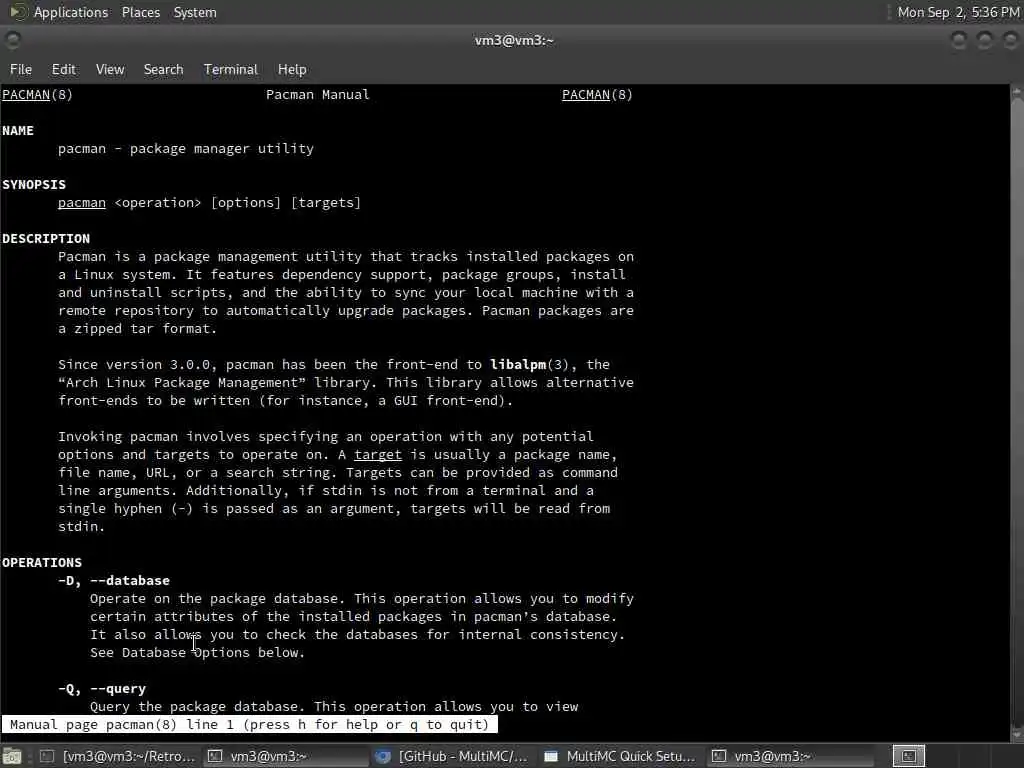Screen dimensions: 1024x768
Task: Maximize the terminal window
Action: [984, 40]
